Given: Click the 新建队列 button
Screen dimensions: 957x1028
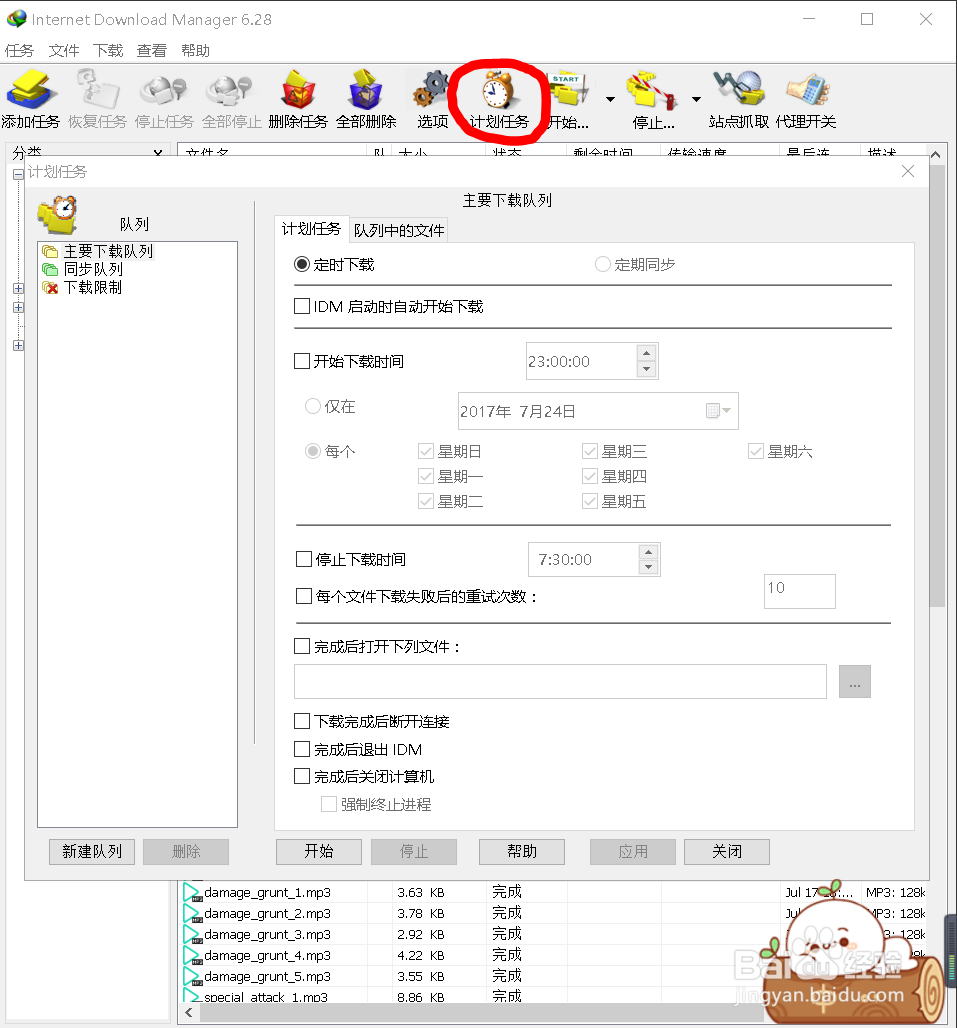Looking at the screenshot, I should click(92, 852).
